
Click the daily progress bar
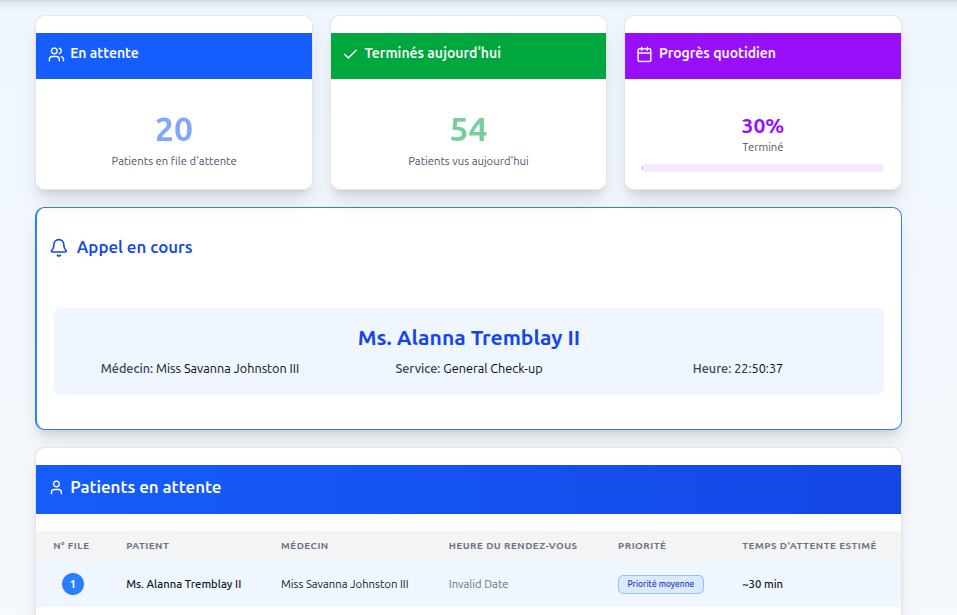(762, 168)
